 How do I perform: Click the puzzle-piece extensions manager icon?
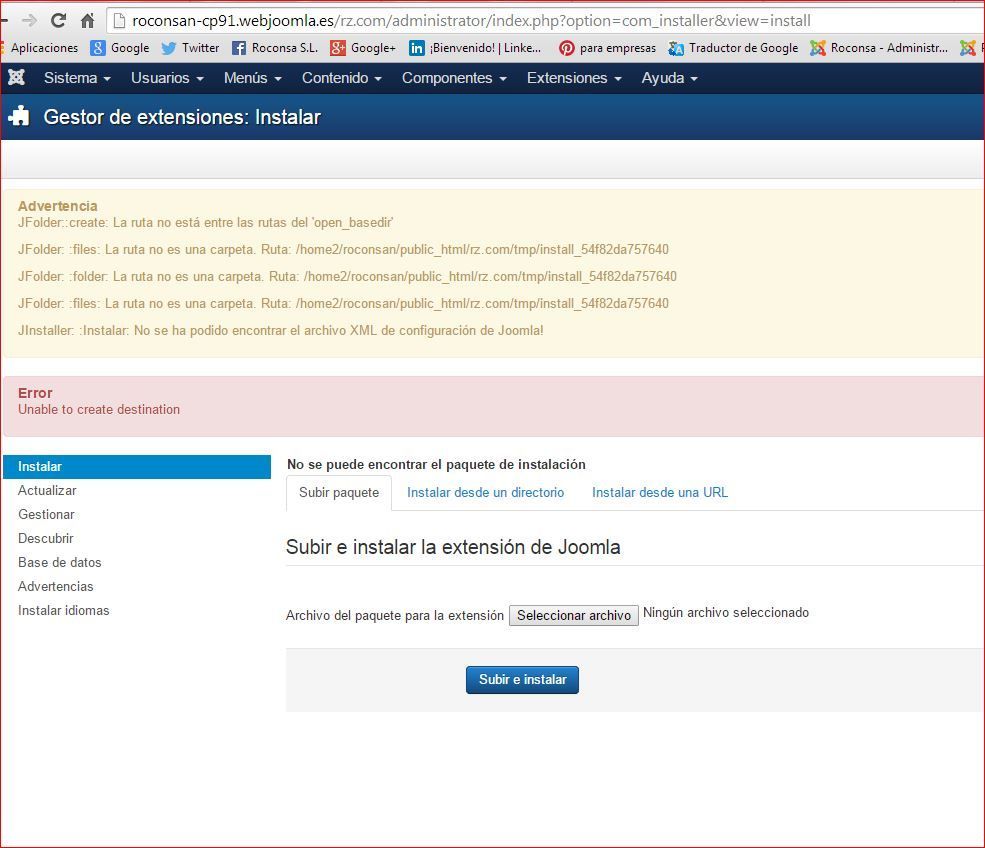(x=19, y=116)
